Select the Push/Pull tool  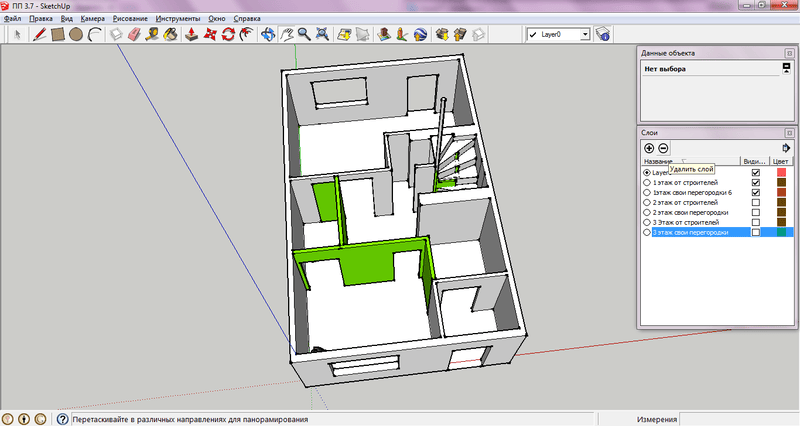pyautogui.click(x=191, y=34)
